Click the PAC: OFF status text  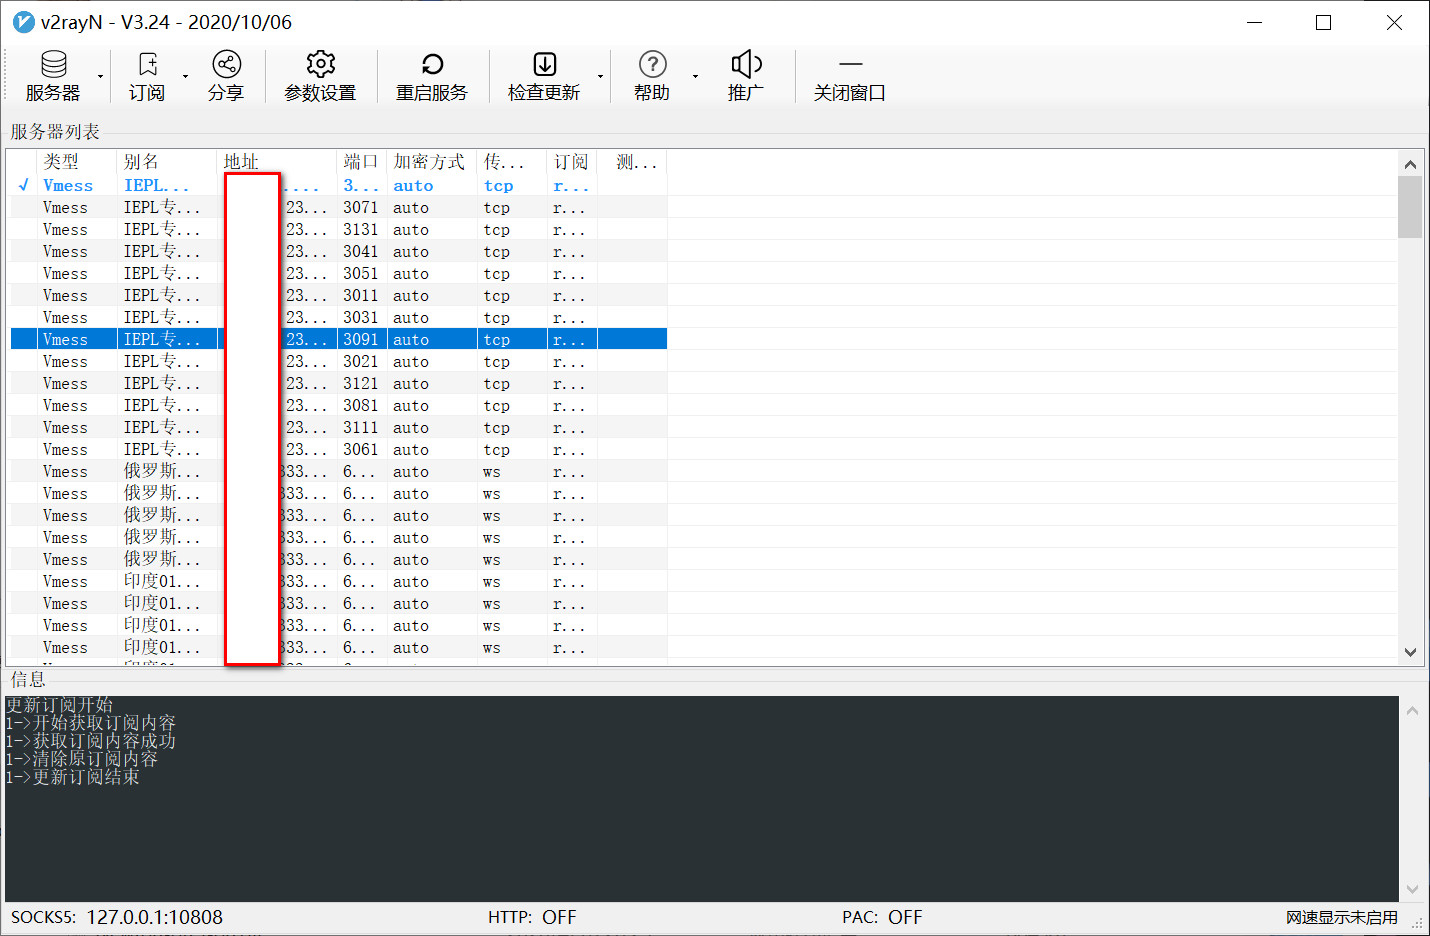tap(882, 917)
